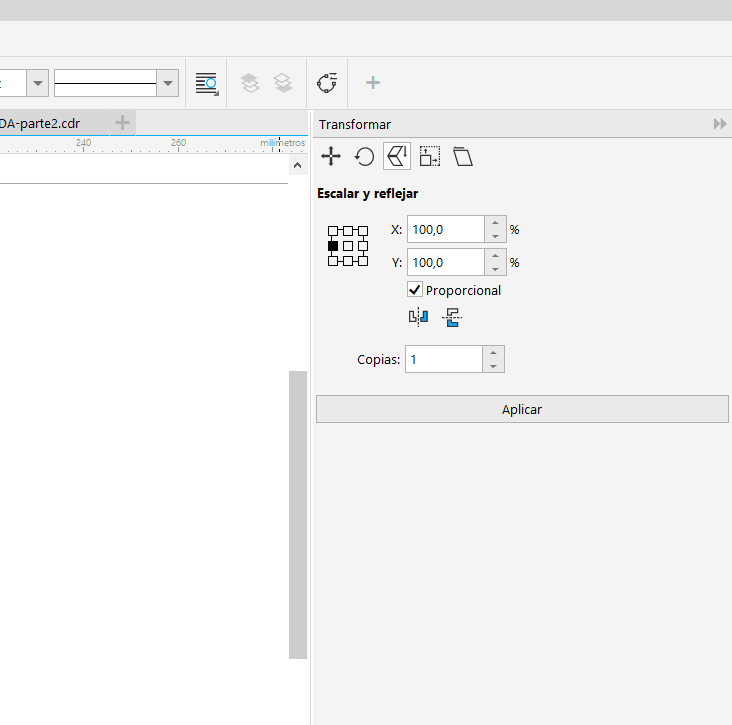Screen dimensions: 732x725
Task: Open the text wrap options icon
Action: click(x=207, y=84)
